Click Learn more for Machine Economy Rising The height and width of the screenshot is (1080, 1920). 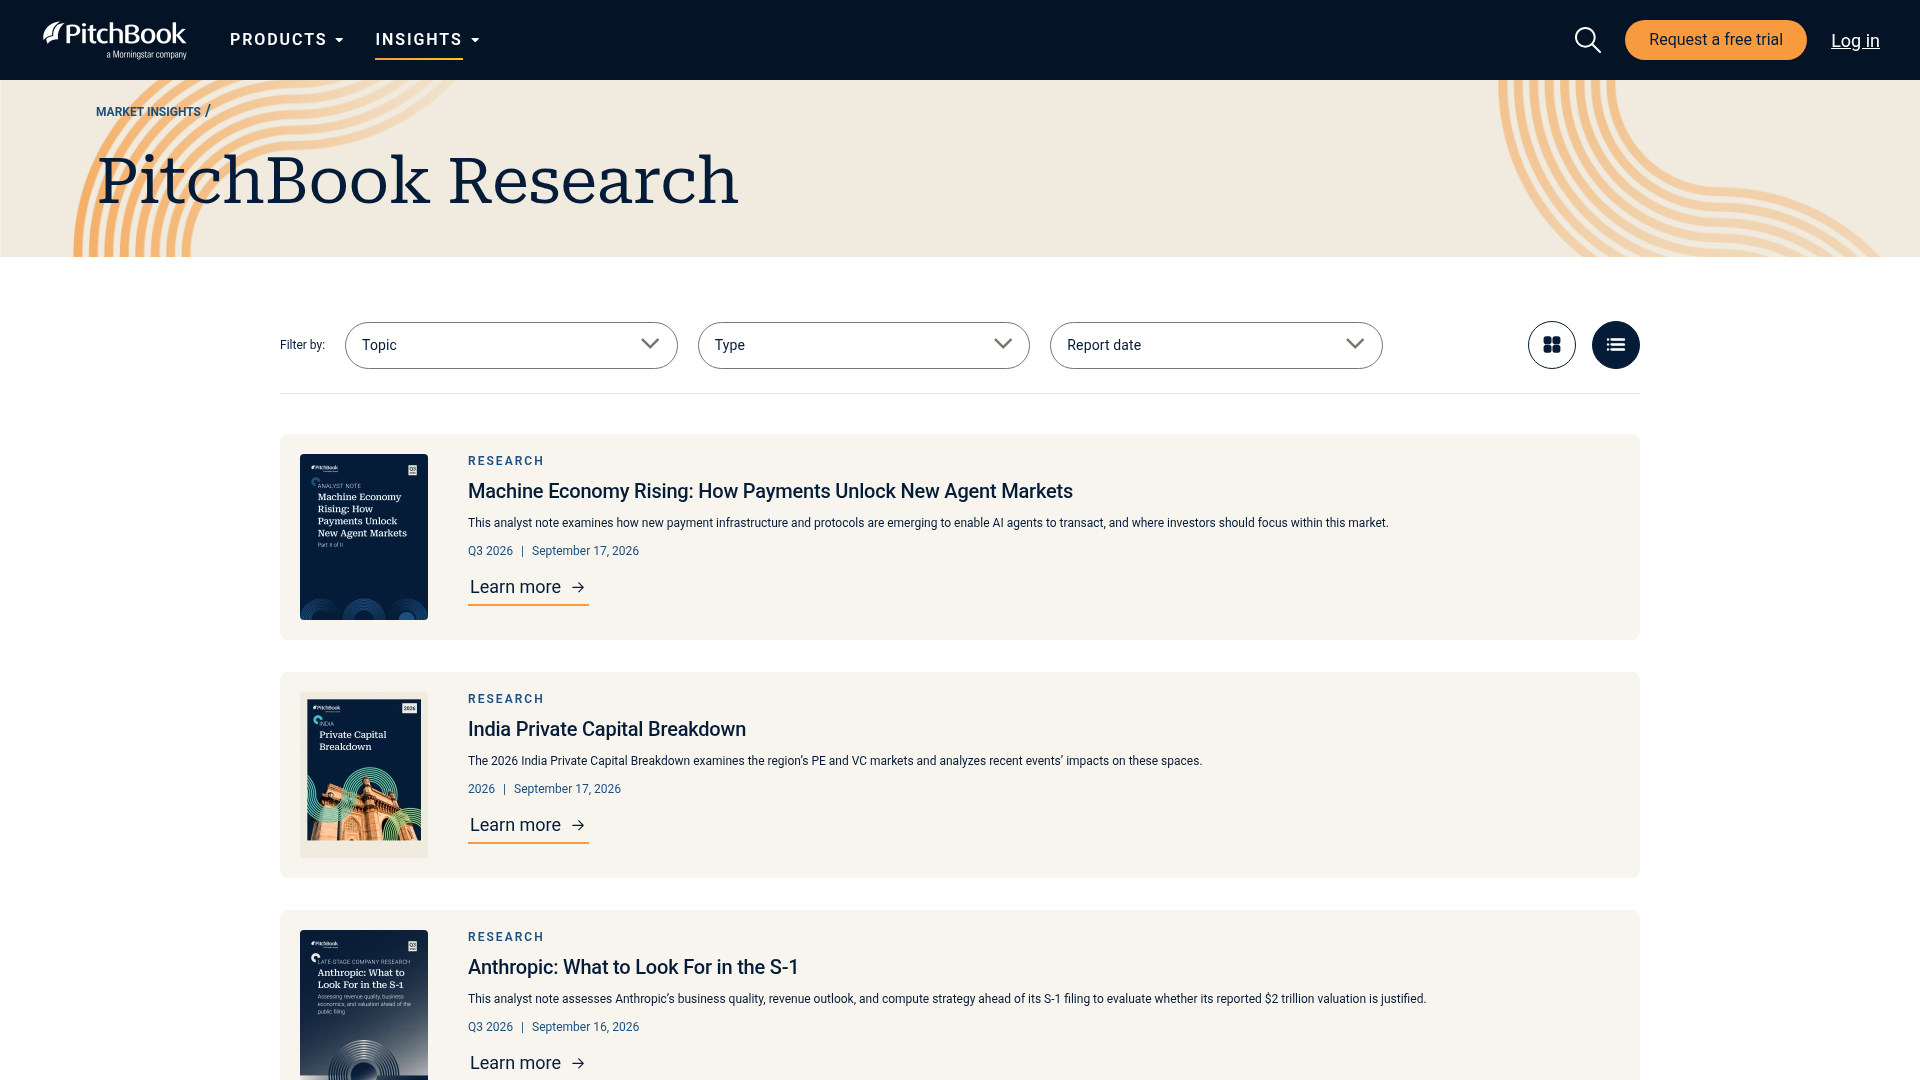(528, 588)
